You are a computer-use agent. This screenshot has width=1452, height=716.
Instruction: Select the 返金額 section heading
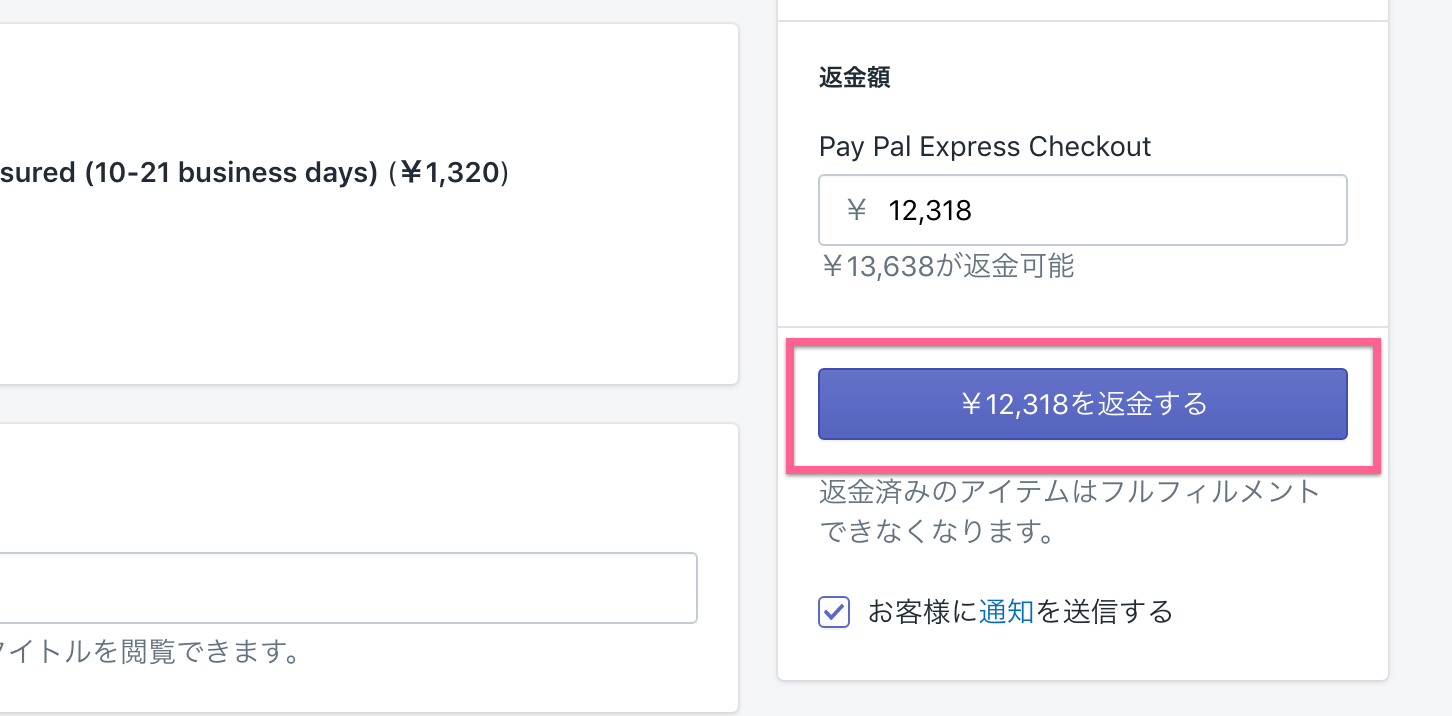pyautogui.click(x=854, y=78)
